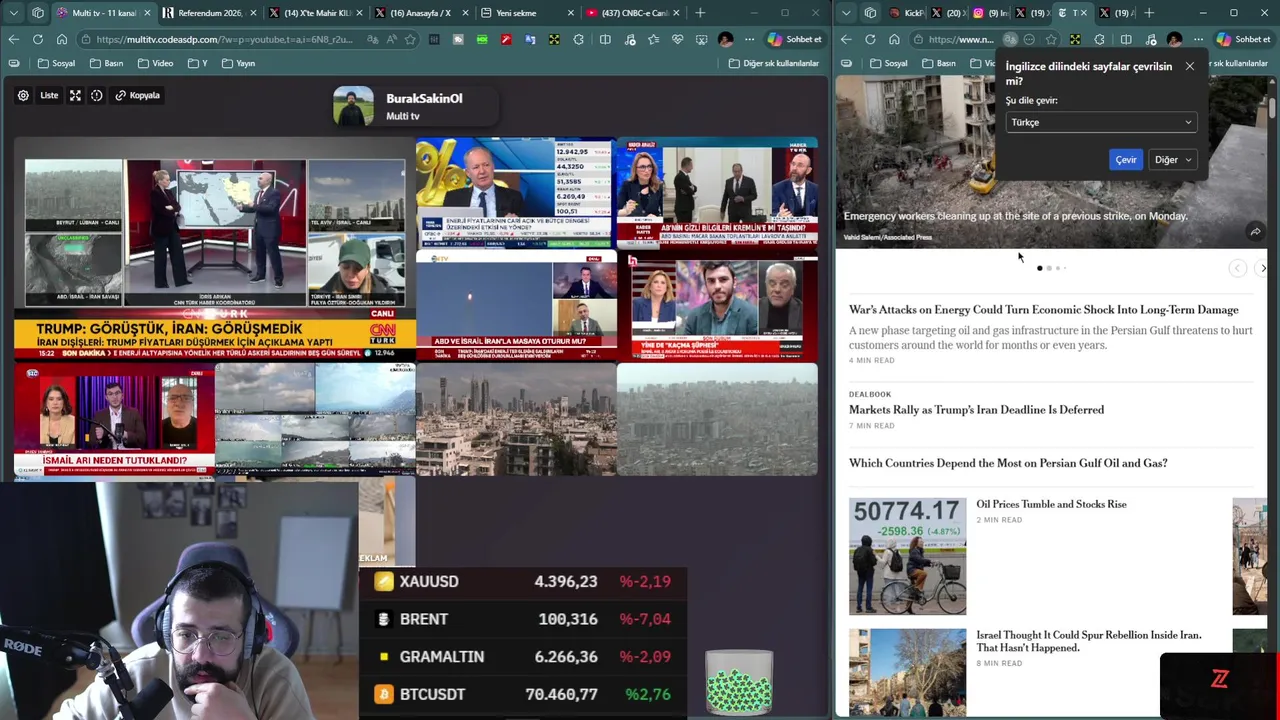
Task: Open Markets Rally as Trump's Iran Deadline article
Action: coord(976,410)
